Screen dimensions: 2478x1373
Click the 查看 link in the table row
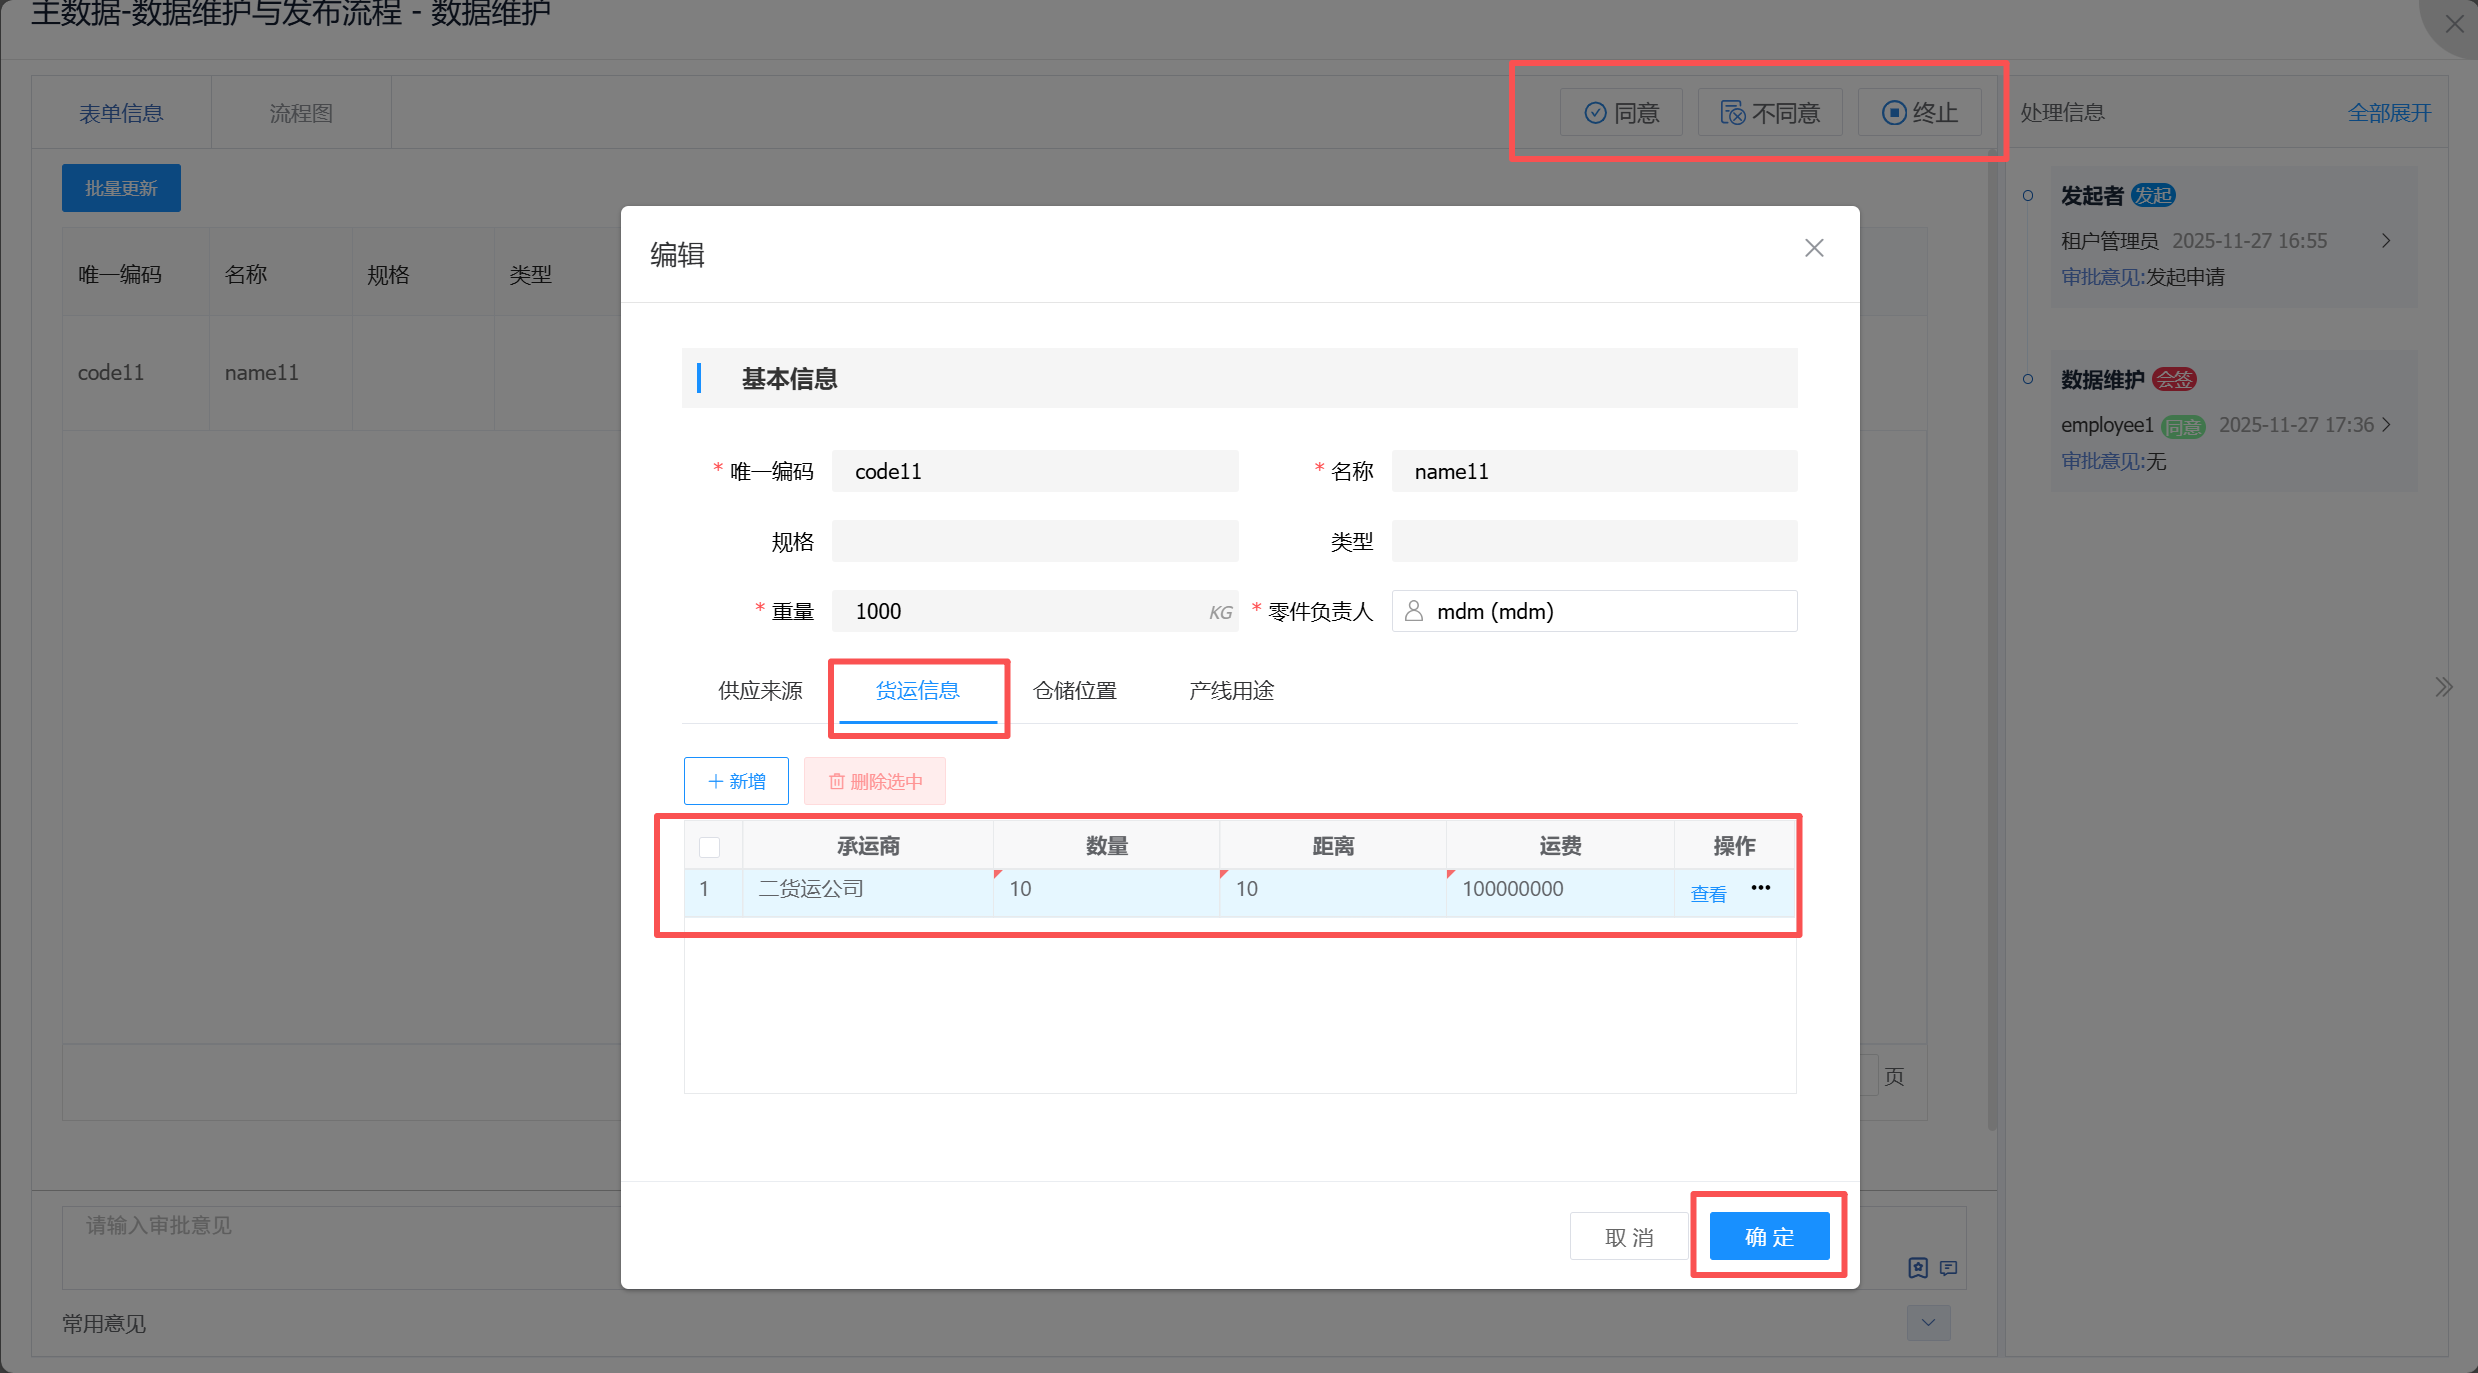coord(1708,894)
